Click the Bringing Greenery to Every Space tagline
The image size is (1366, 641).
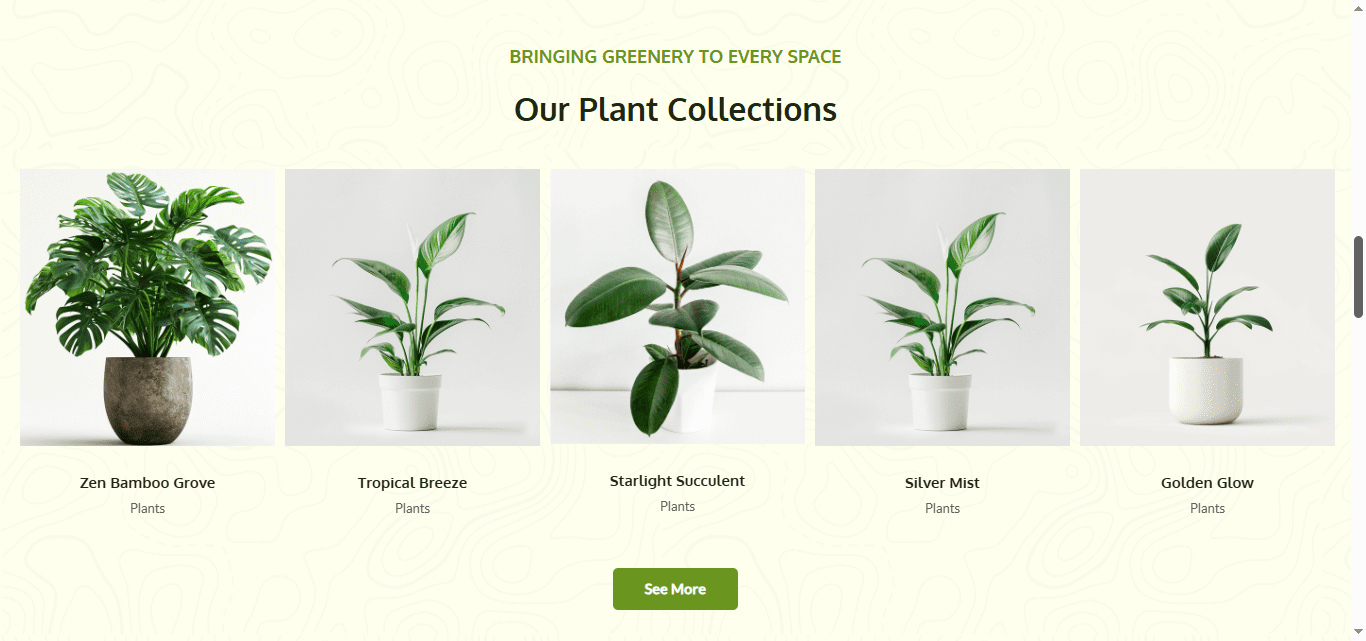(675, 57)
